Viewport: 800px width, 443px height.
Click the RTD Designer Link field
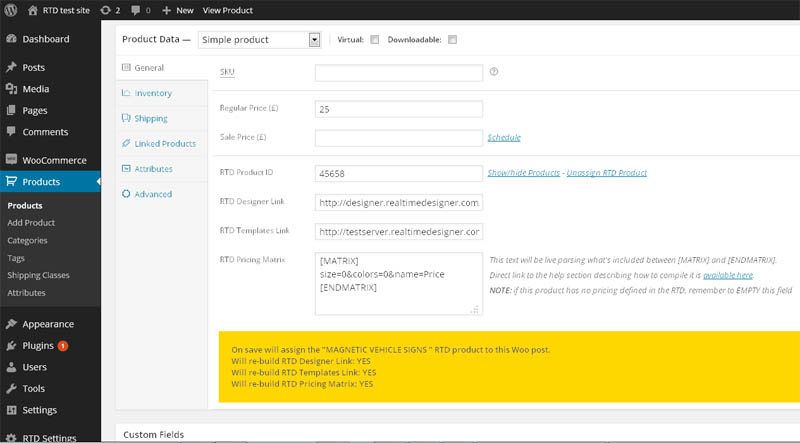[x=398, y=203]
